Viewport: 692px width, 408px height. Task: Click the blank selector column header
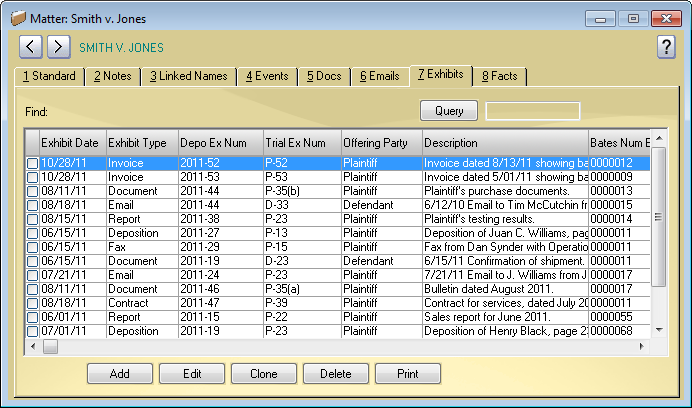pyautogui.click(x=32, y=143)
